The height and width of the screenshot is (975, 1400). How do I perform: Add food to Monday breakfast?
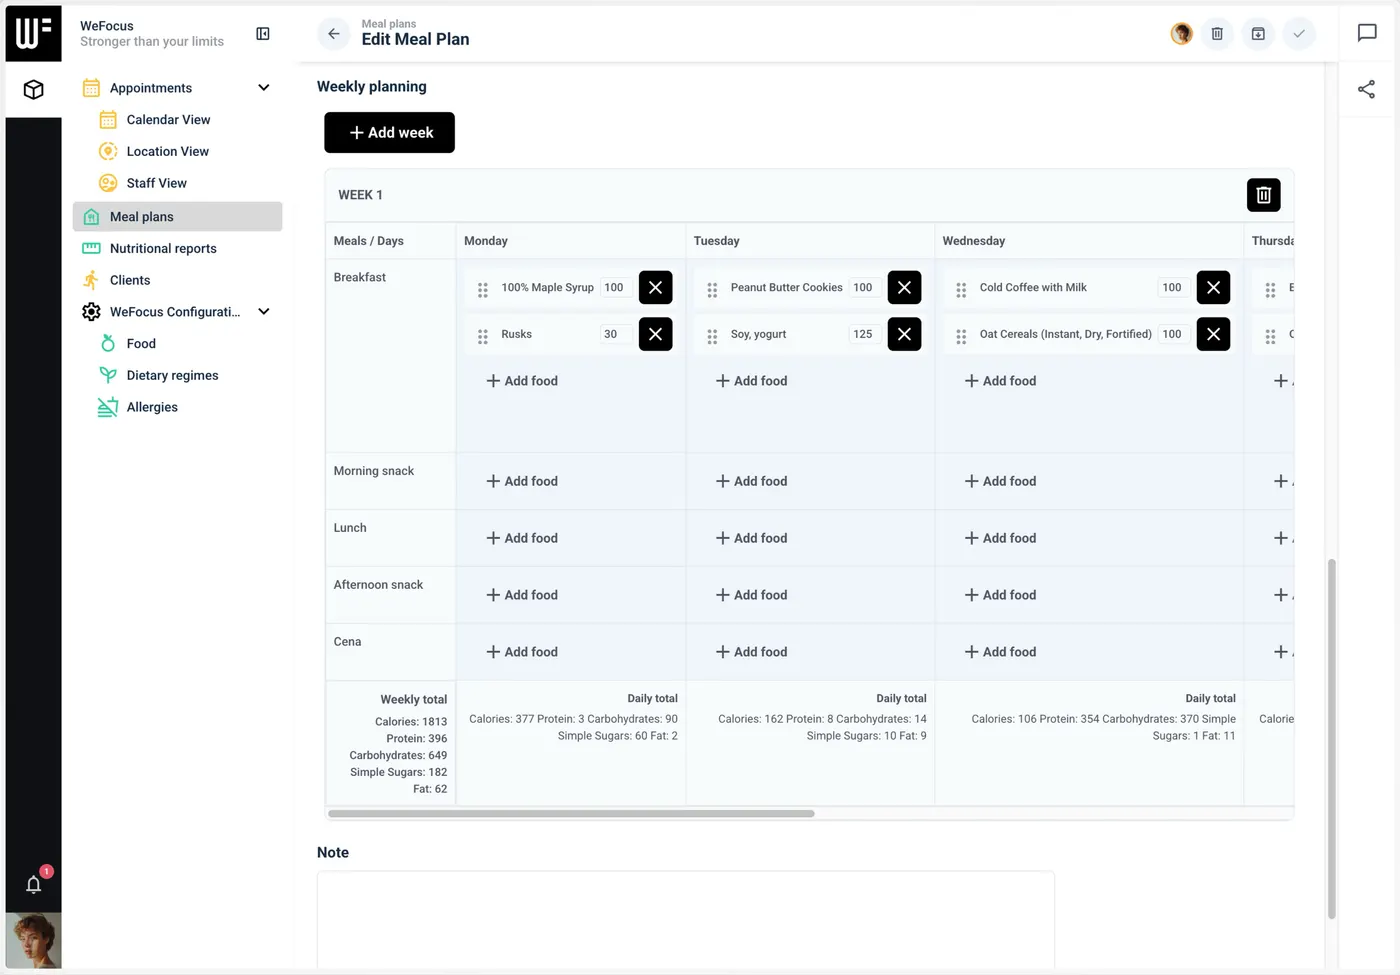(x=522, y=381)
